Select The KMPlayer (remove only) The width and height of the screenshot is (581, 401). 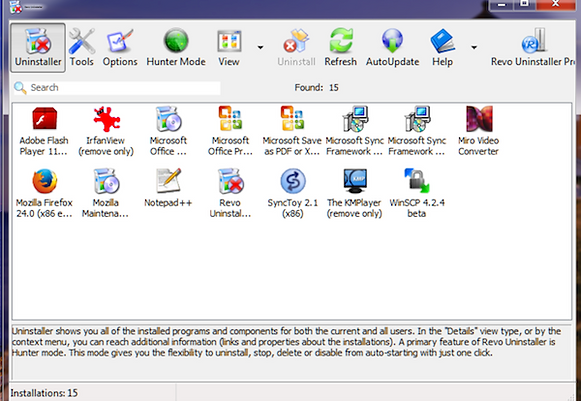[355, 193]
